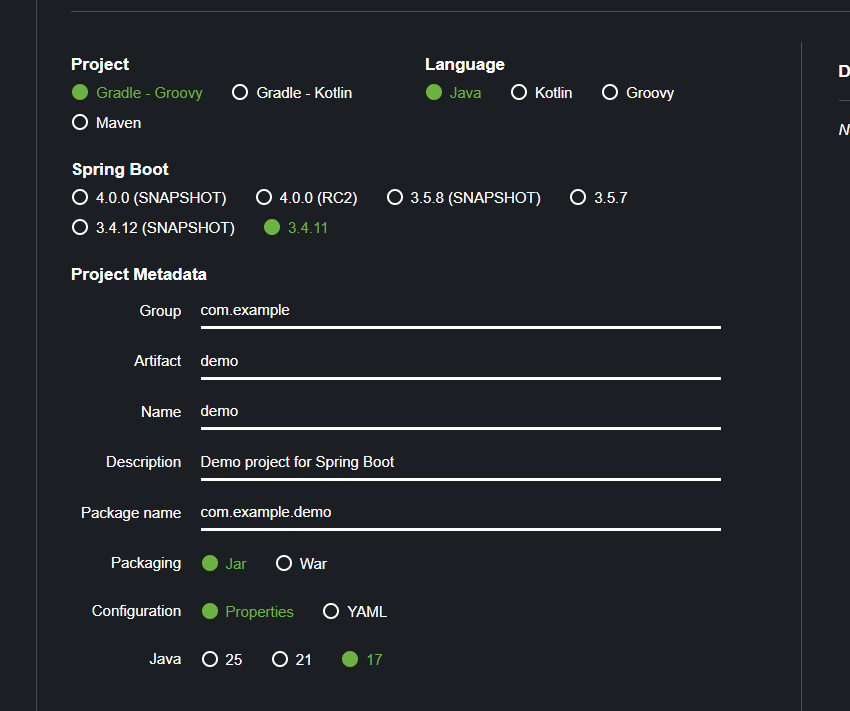The width and height of the screenshot is (850, 711).
Task: Click the Description label
Action: (144, 462)
